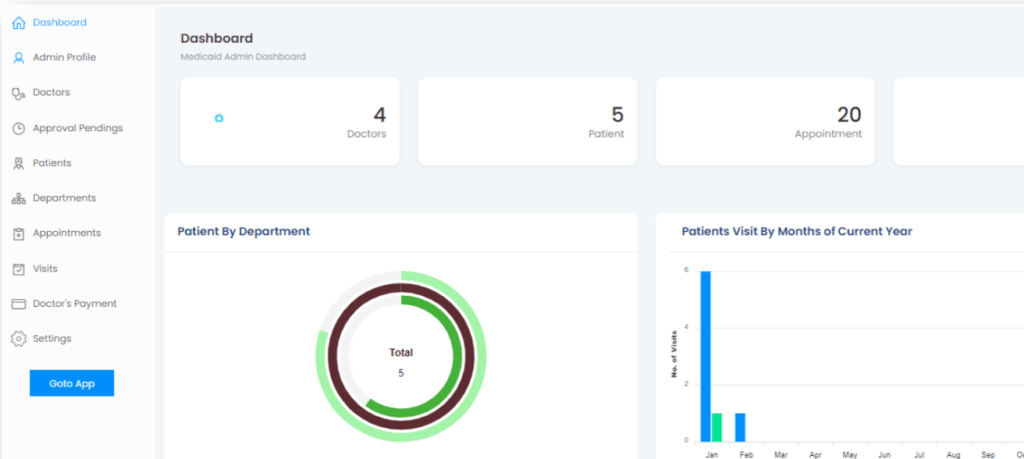Click the blue February bar
This screenshot has width=1024, height=459.
point(740,428)
